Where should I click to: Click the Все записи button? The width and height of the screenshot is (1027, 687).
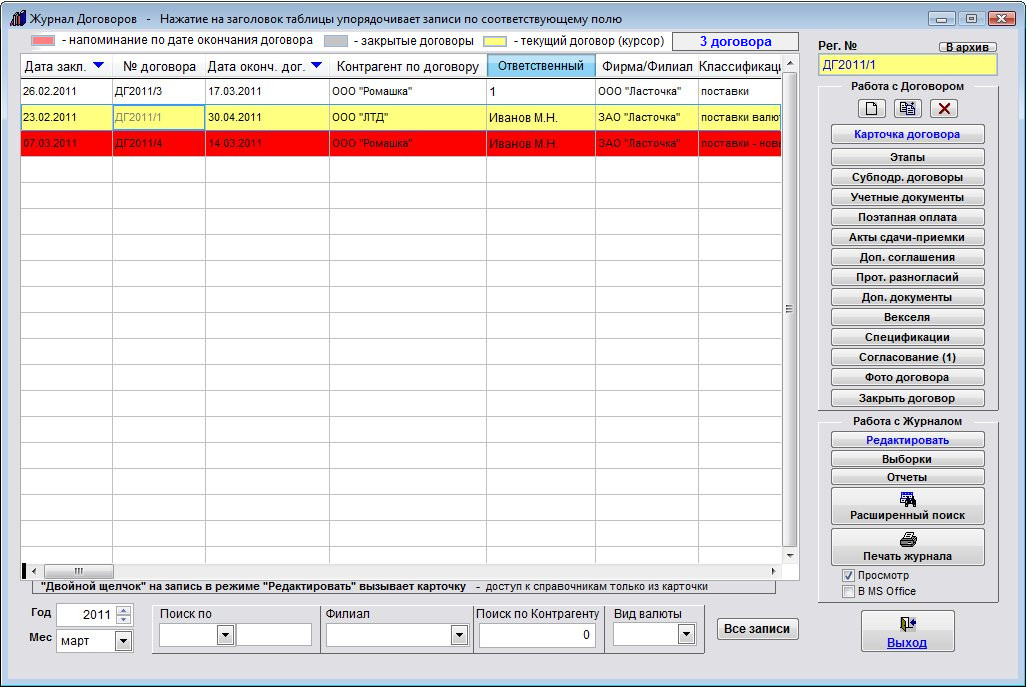[x=757, y=629]
